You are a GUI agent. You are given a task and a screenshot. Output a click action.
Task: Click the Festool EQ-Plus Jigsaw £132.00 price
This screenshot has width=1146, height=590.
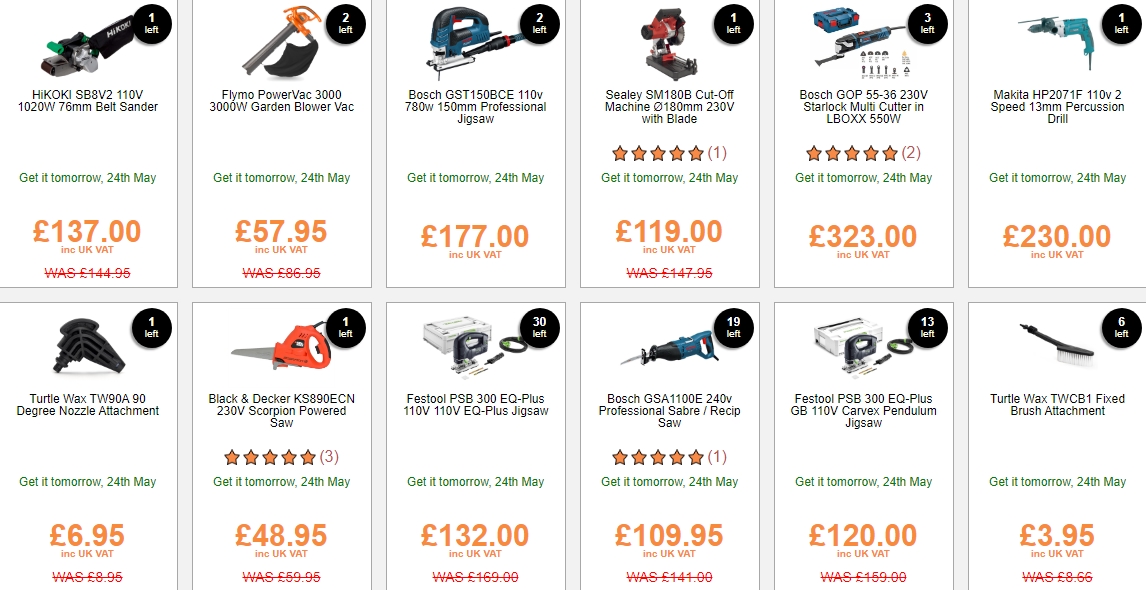click(475, 535)
